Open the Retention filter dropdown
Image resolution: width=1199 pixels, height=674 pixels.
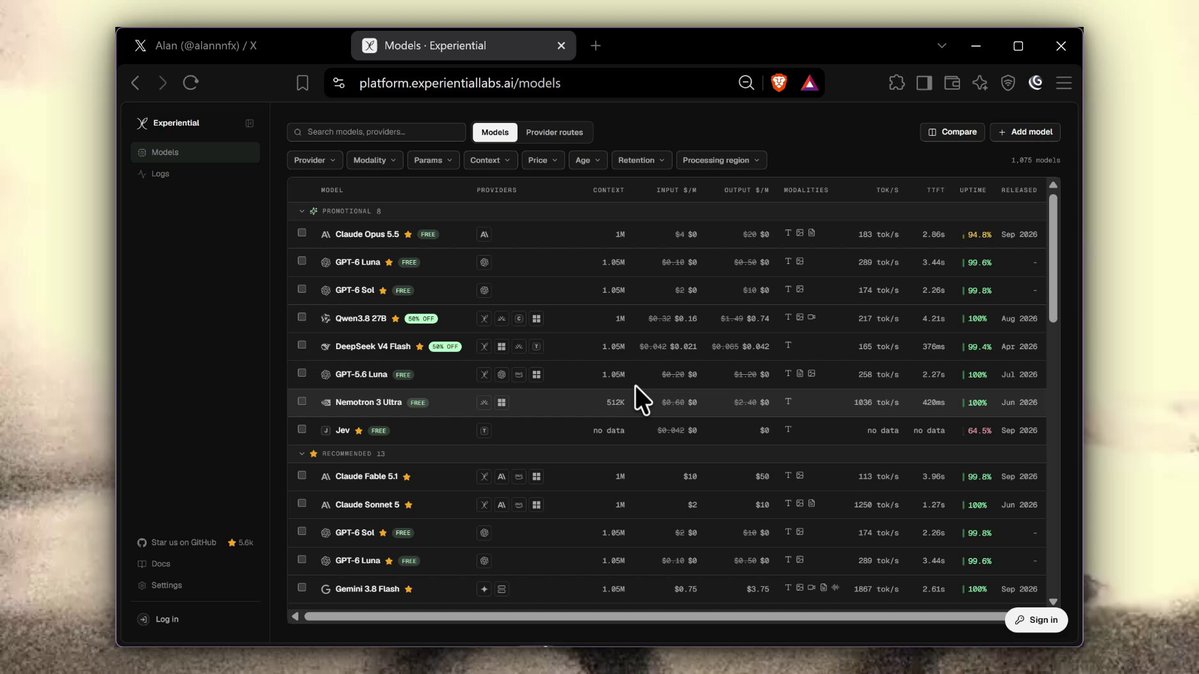642,160
